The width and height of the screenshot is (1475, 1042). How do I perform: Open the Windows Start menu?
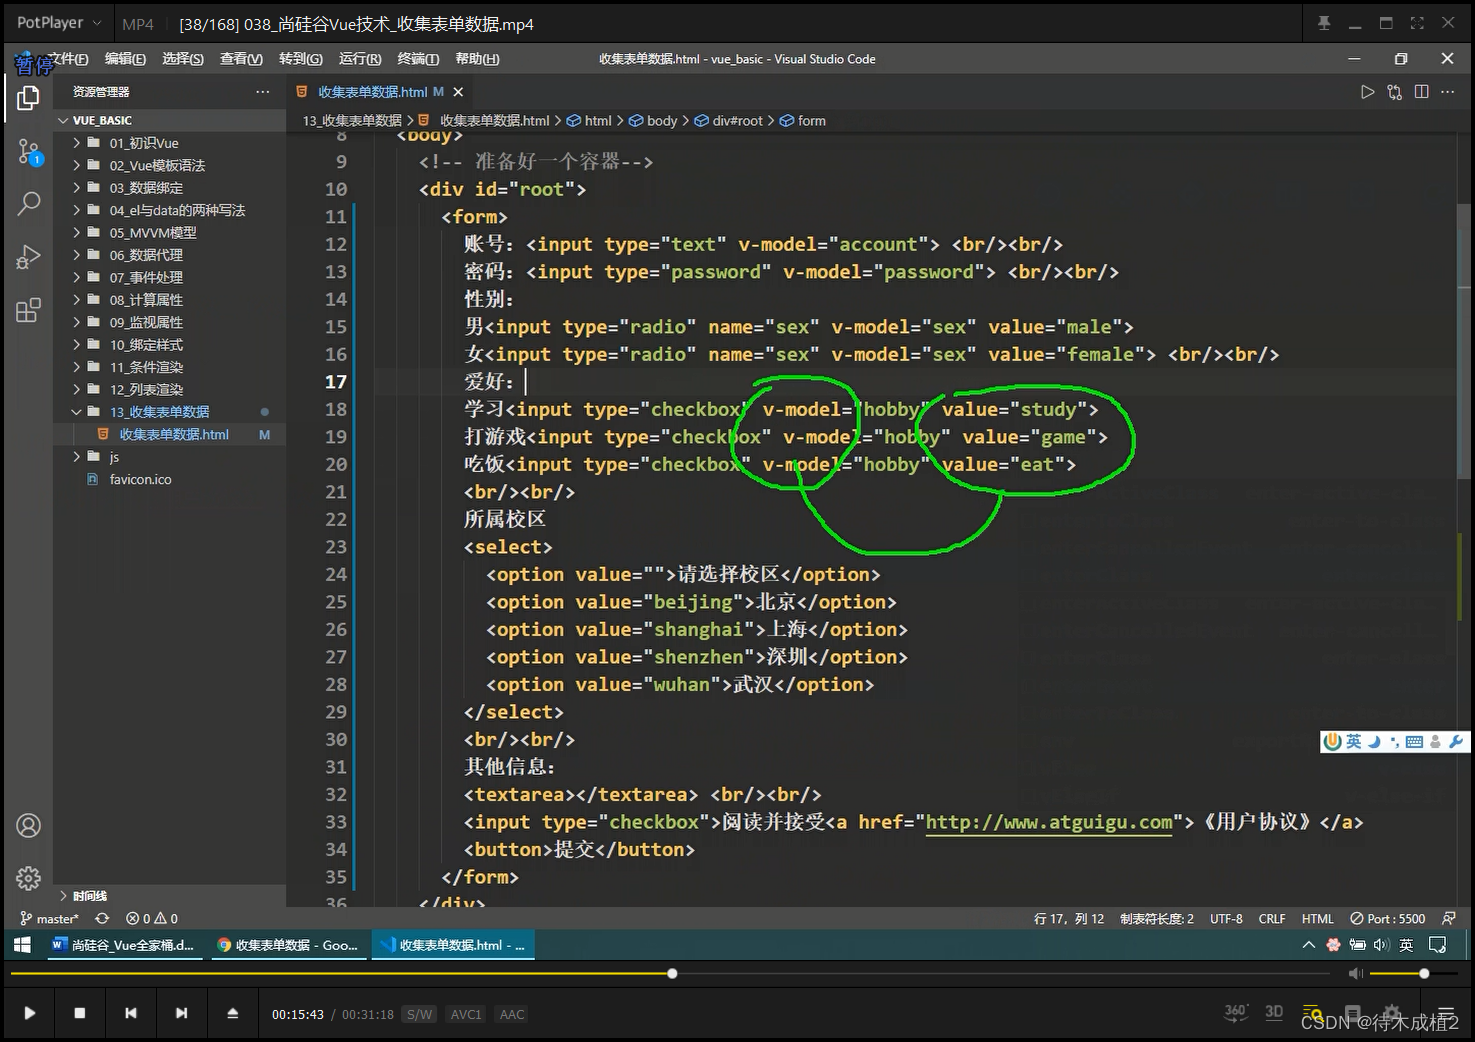pyautogui.click(x=22, y=945)
